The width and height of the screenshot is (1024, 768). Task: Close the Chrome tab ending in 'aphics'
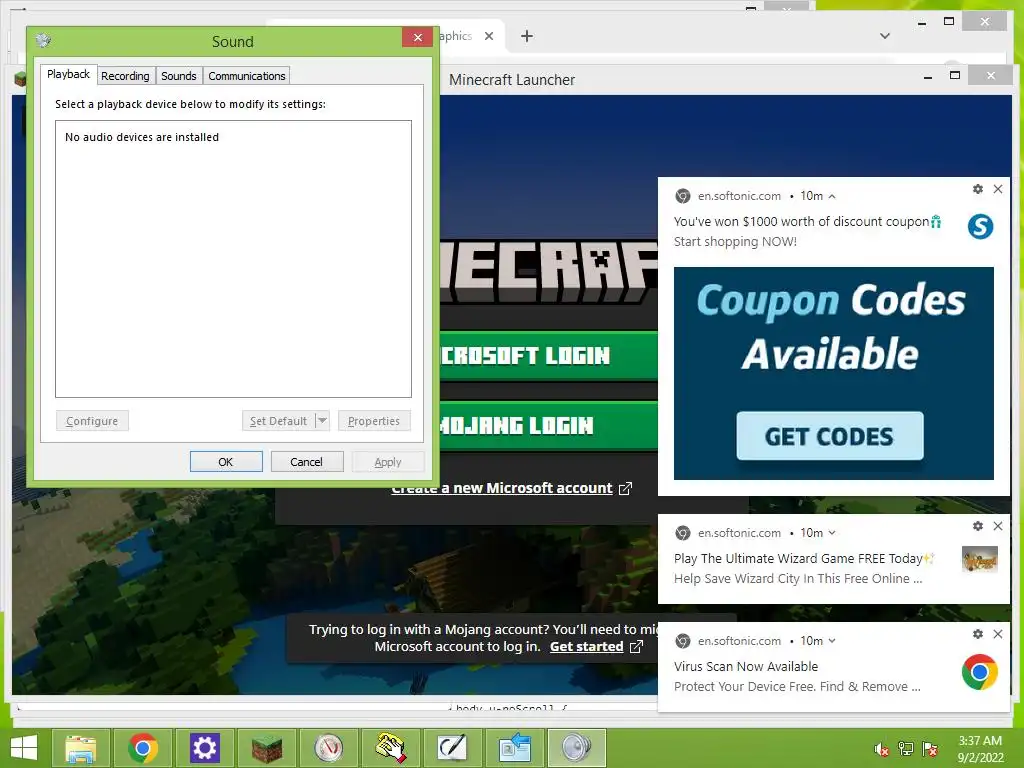488,36
